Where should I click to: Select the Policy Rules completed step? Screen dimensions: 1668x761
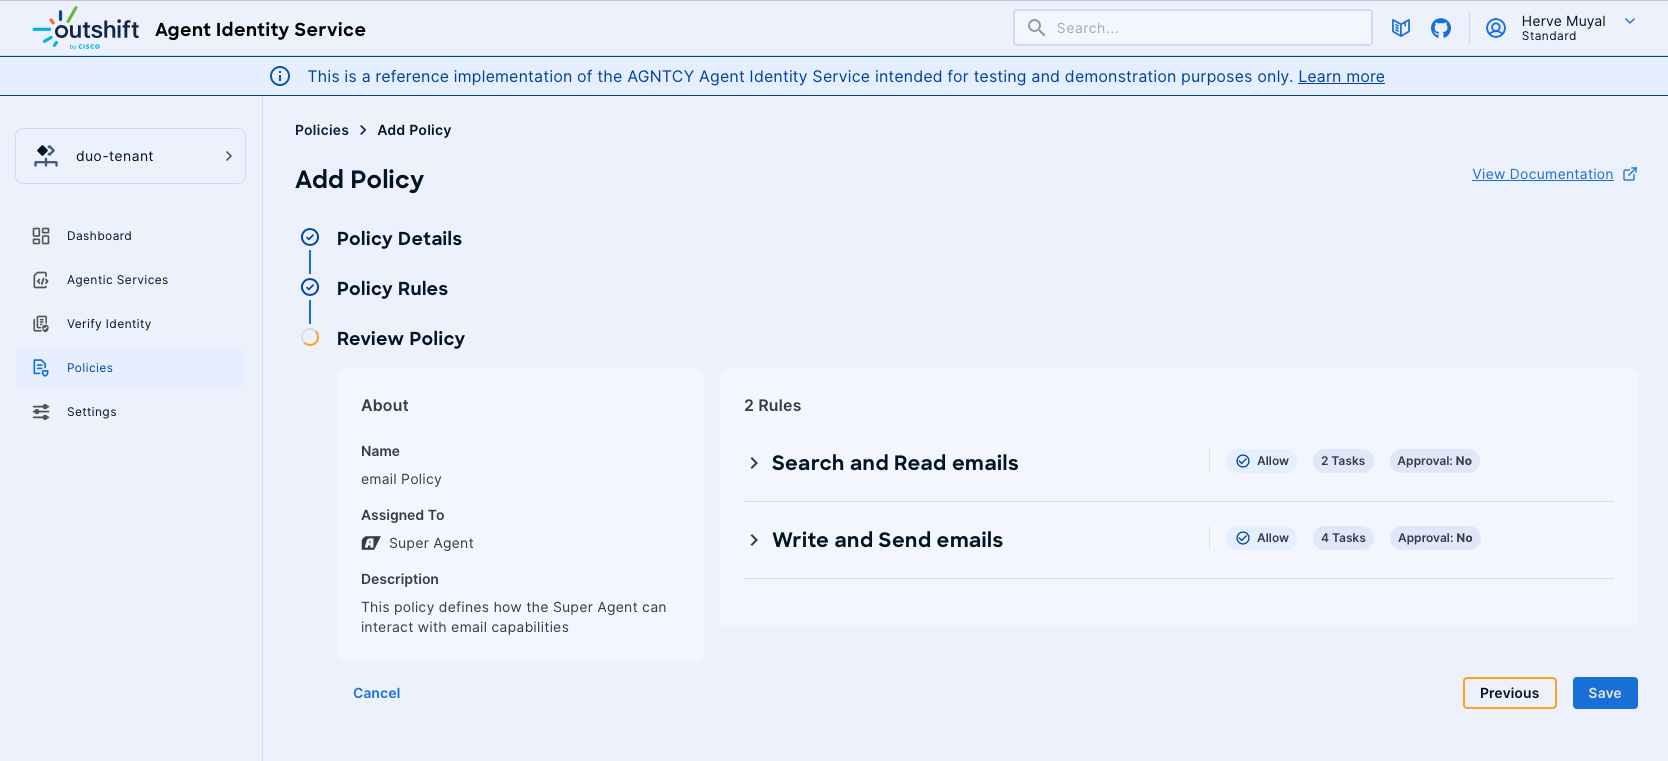392,288
